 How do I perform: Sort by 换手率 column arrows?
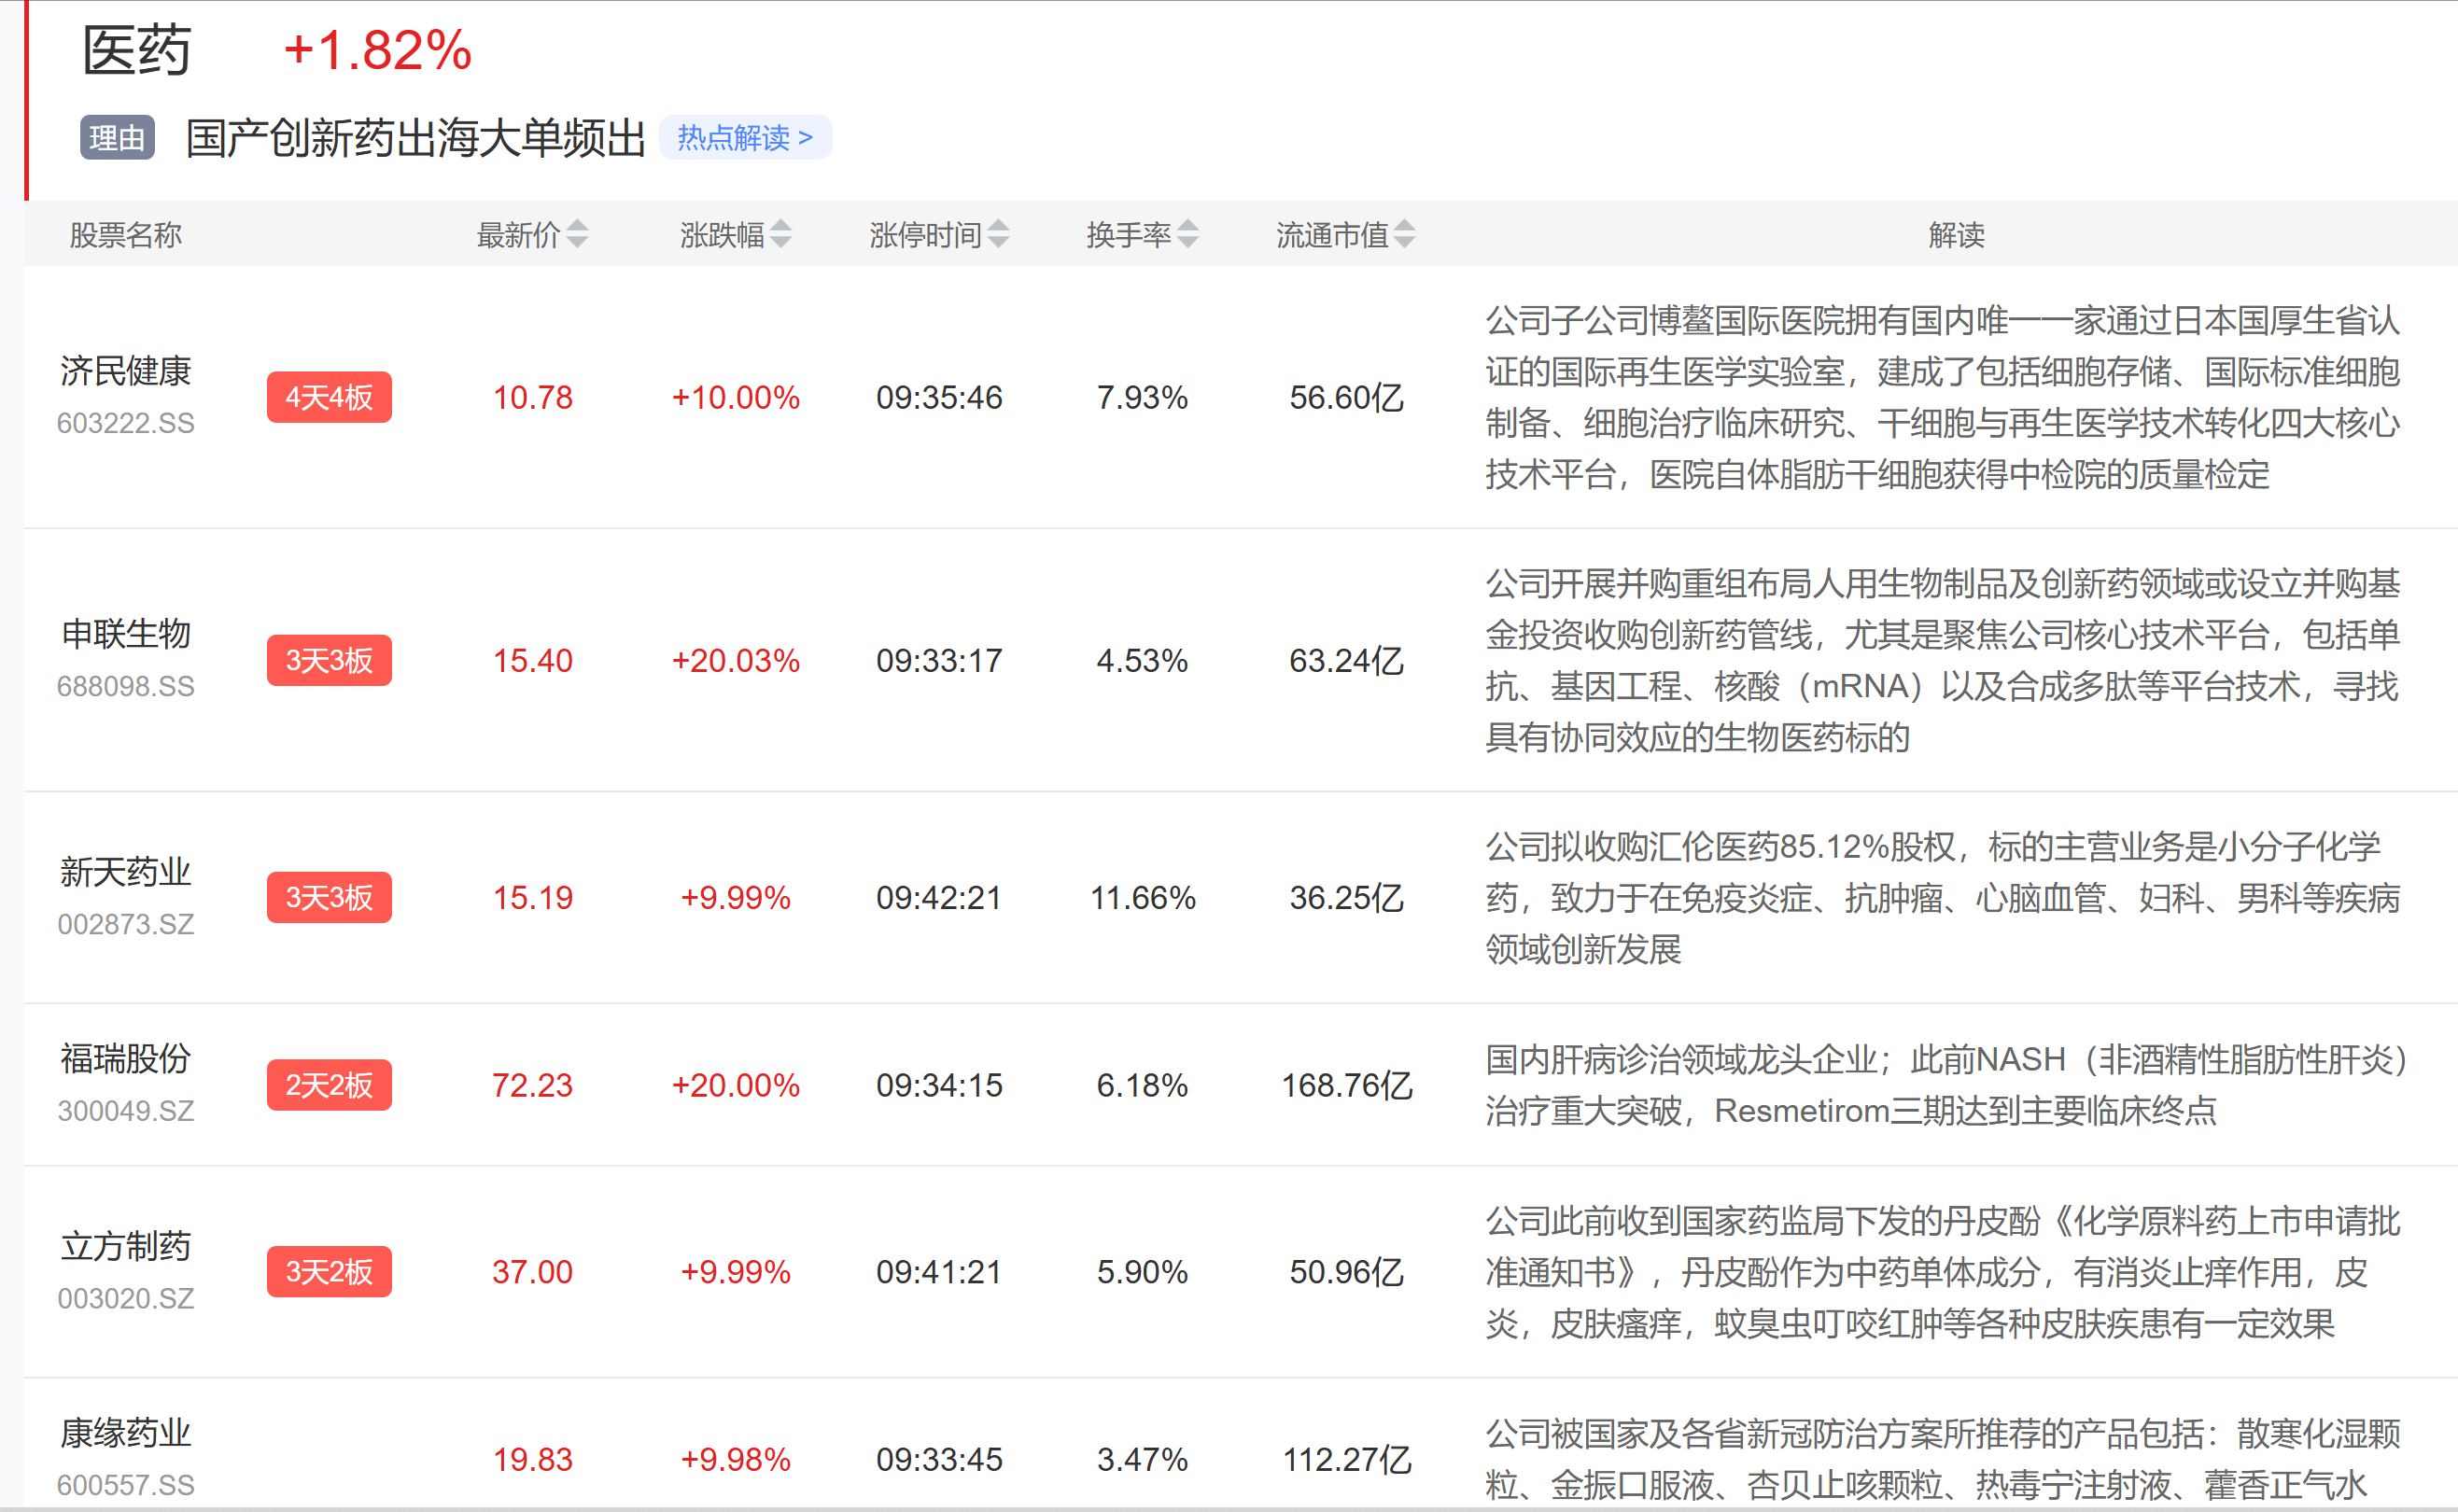(x=1187, y=235)
